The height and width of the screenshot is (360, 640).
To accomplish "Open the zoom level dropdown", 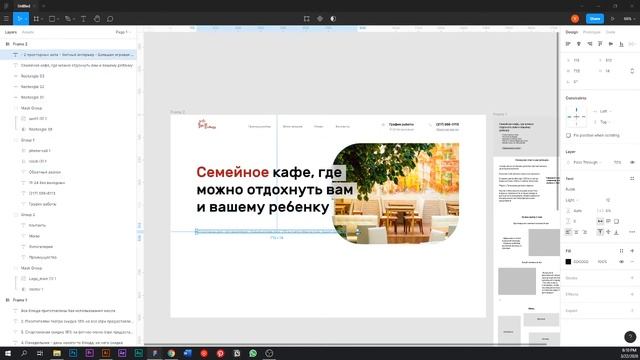I will click(x=629, y=19).
